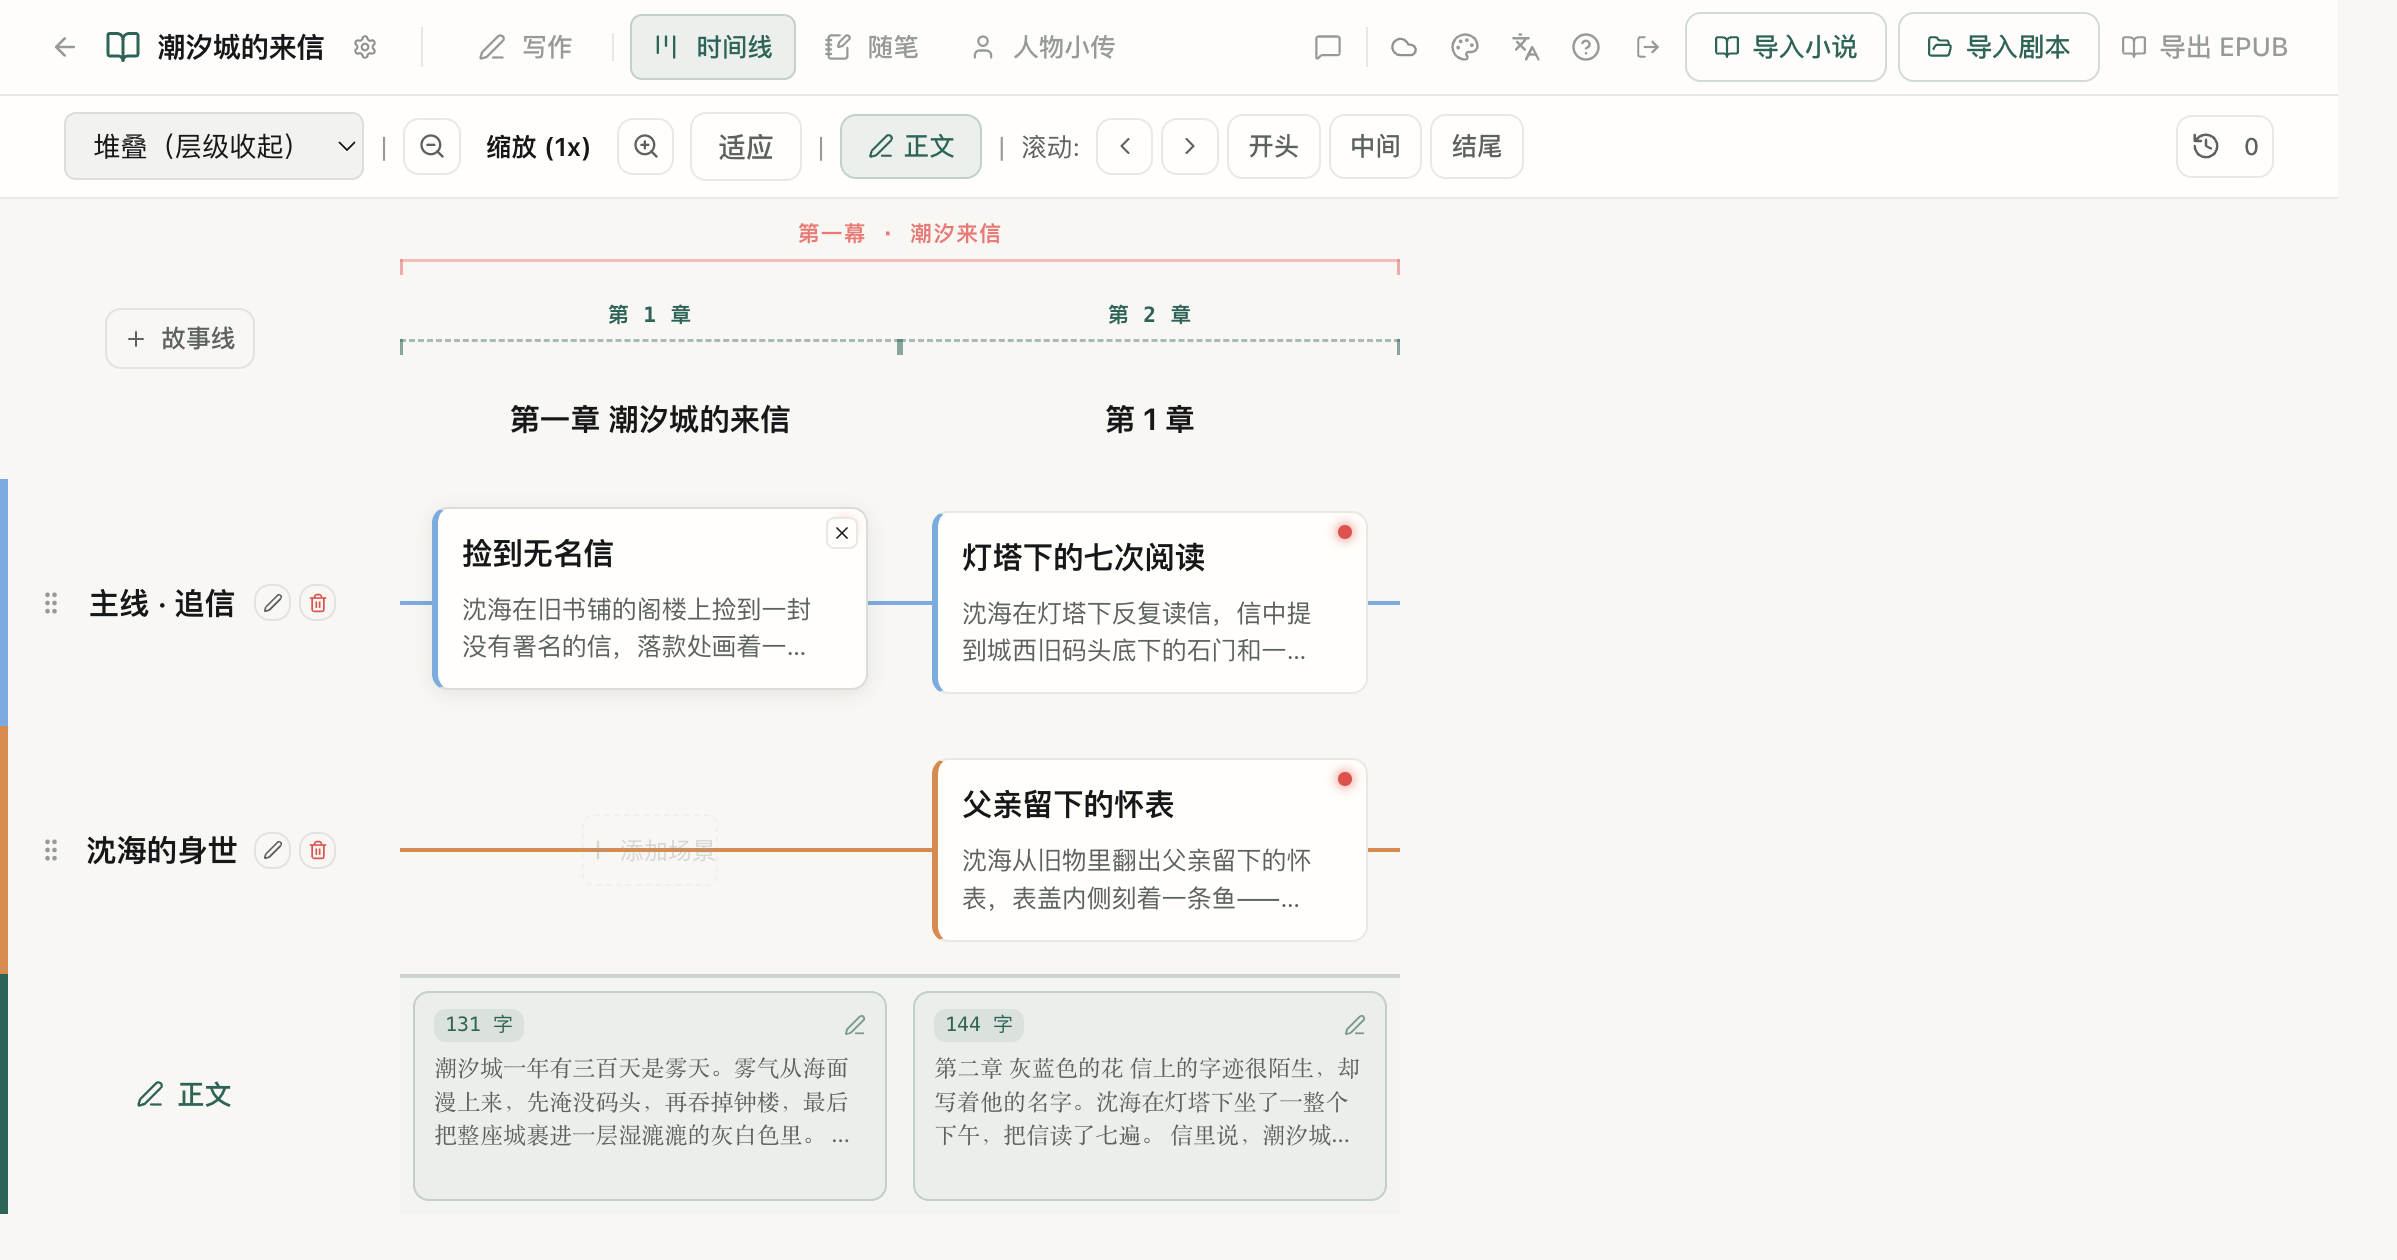Zoom out the timeline
This screenshot has height=1260, width=2397.
point(432,146)
